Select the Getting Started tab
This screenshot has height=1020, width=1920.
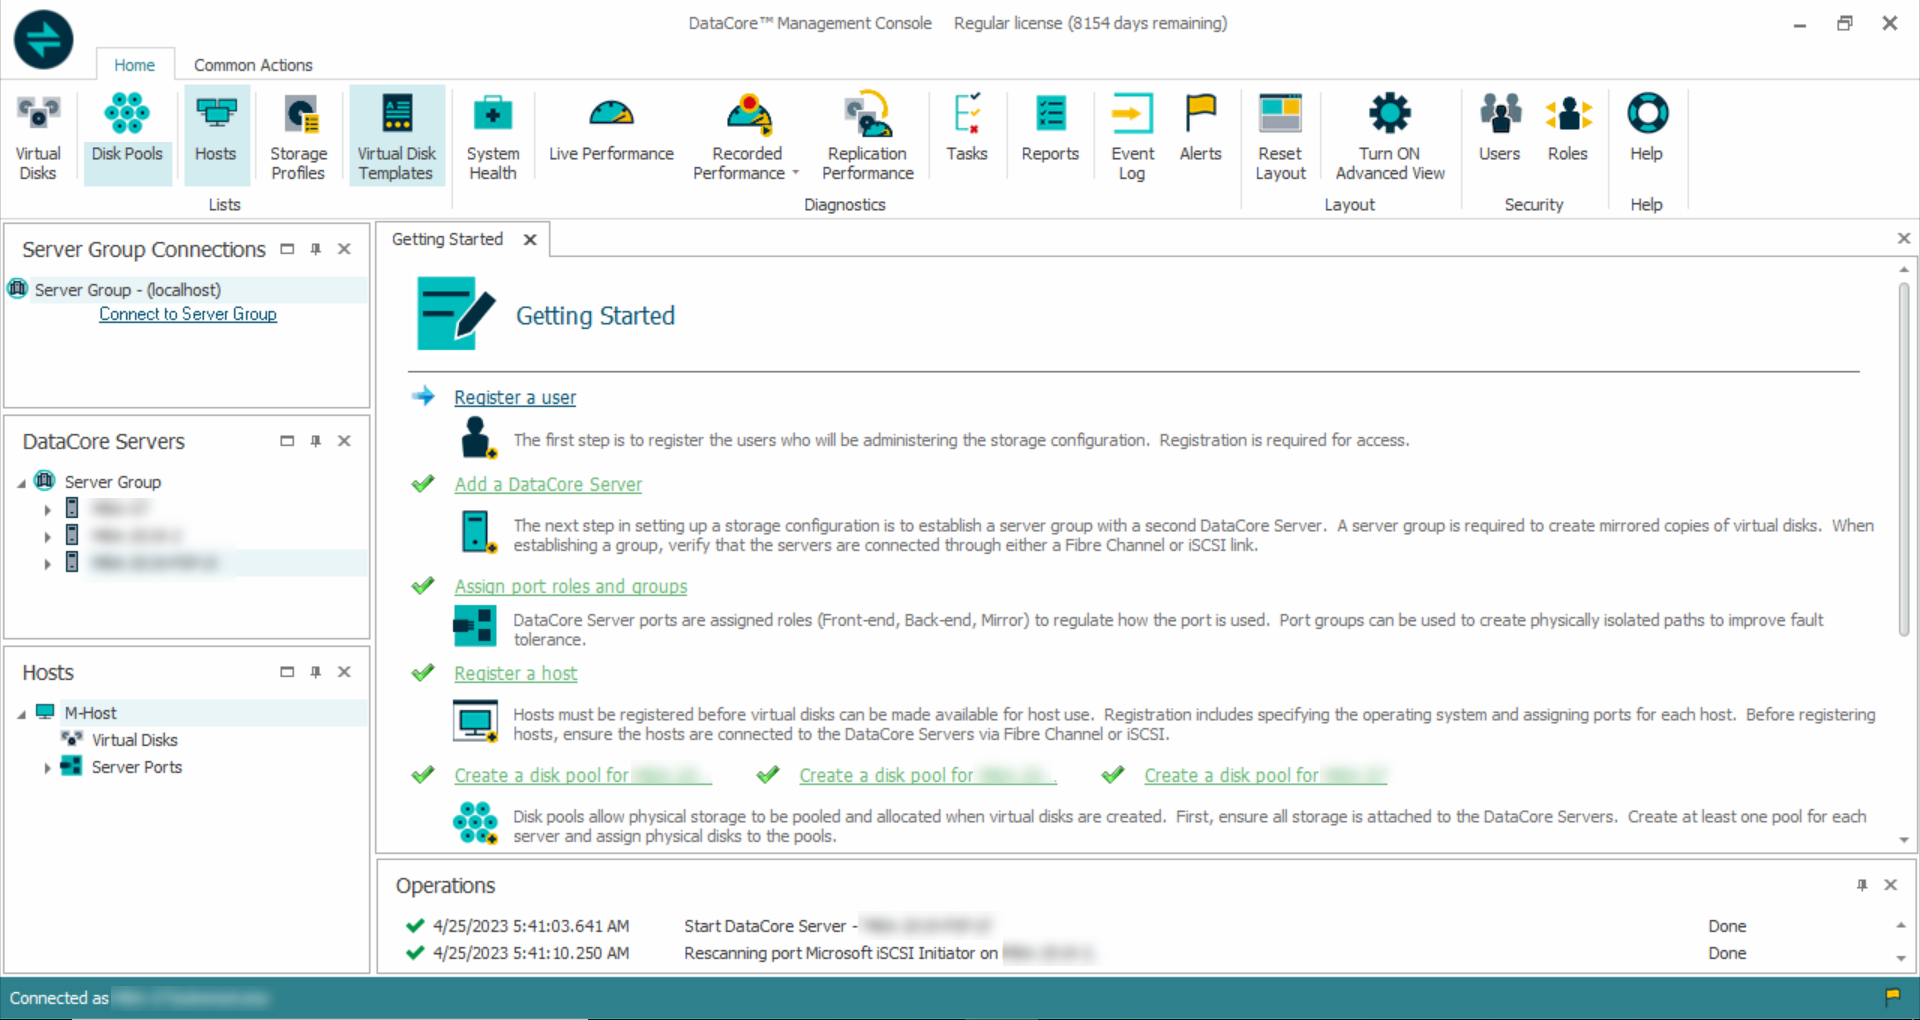tap(447, 239)
